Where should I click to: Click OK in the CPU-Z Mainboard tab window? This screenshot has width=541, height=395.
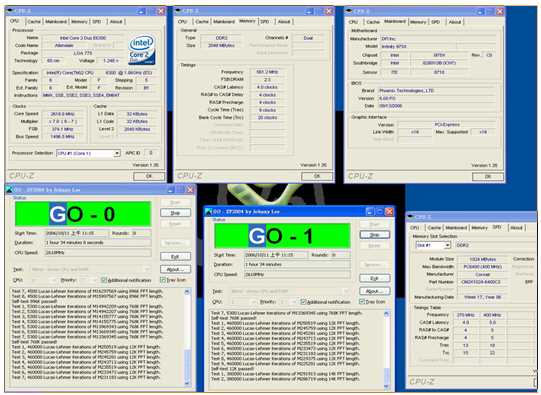(488, 176)
